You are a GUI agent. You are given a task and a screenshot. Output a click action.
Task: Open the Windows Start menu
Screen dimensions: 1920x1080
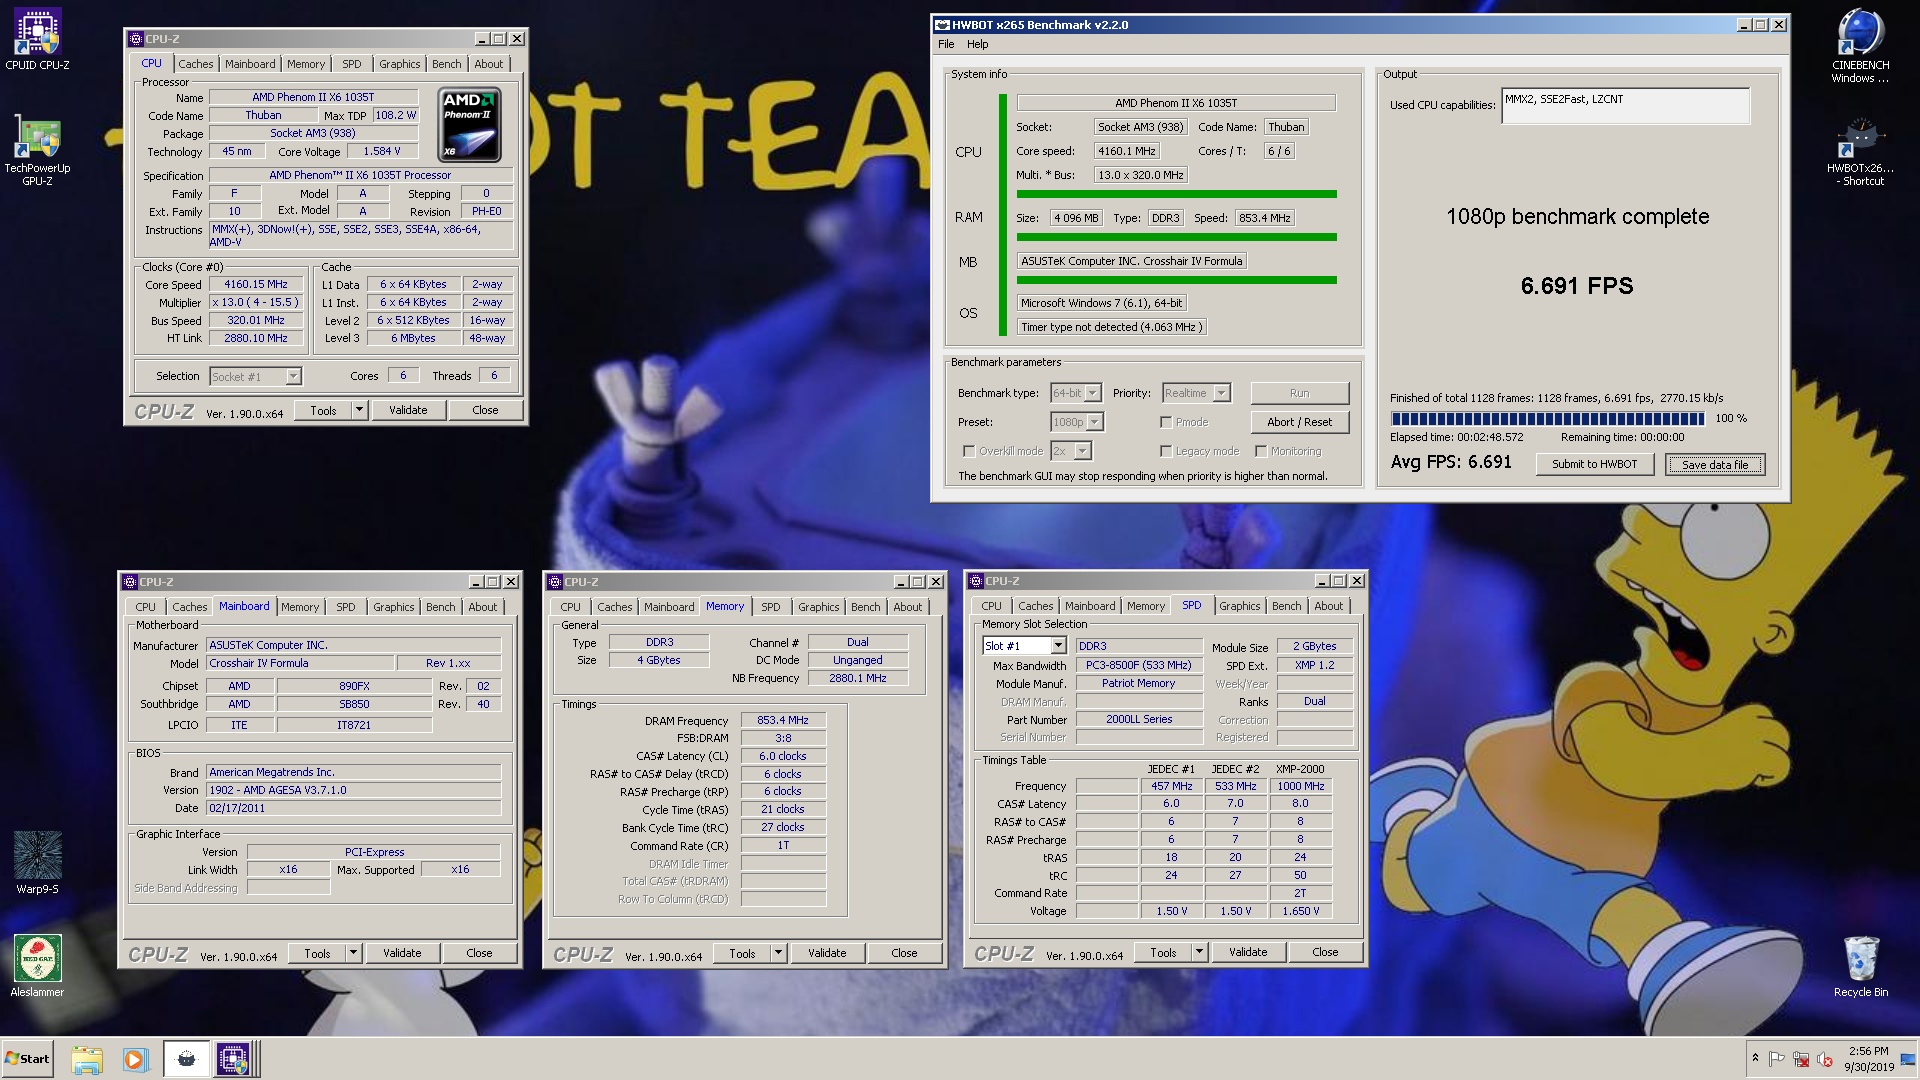coord(28,1059)
